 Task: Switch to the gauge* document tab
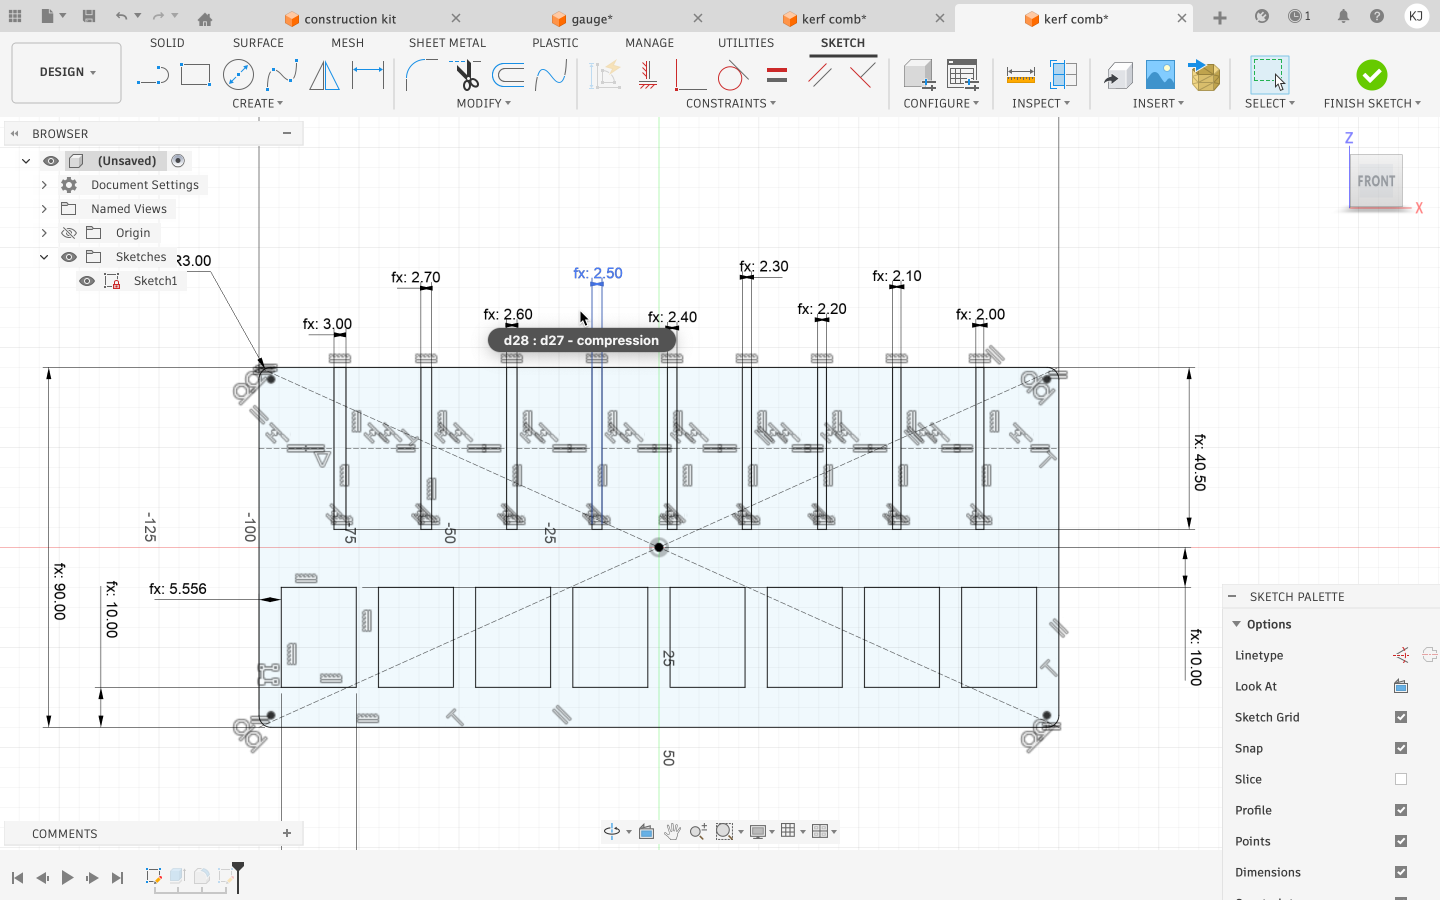[x=592, y=19]
